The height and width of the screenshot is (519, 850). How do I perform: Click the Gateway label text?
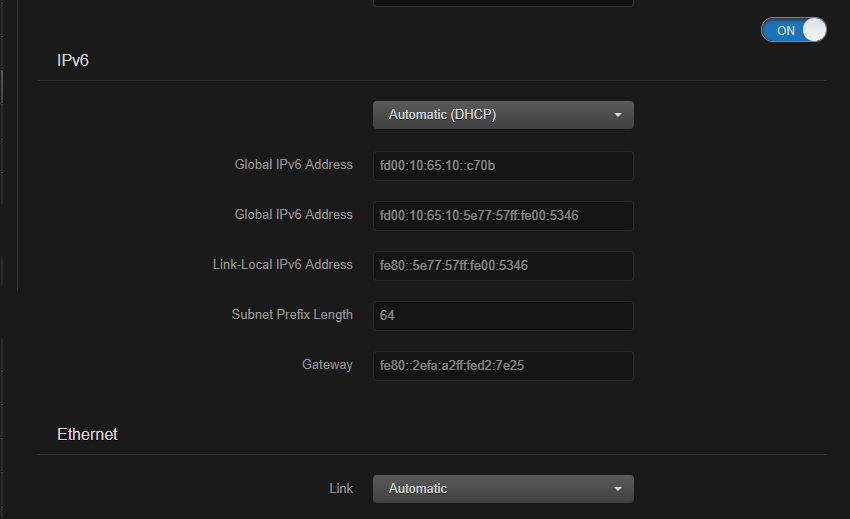pos(327,365)
